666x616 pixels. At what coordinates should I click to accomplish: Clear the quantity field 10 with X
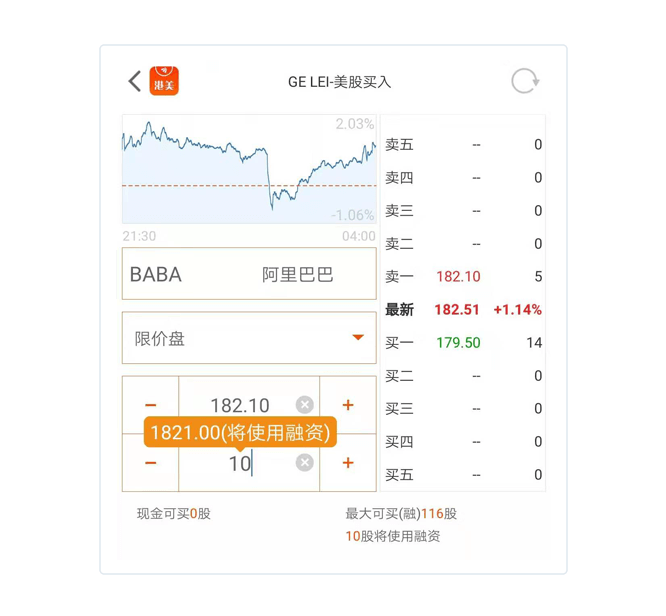click(x=305, y=463)
